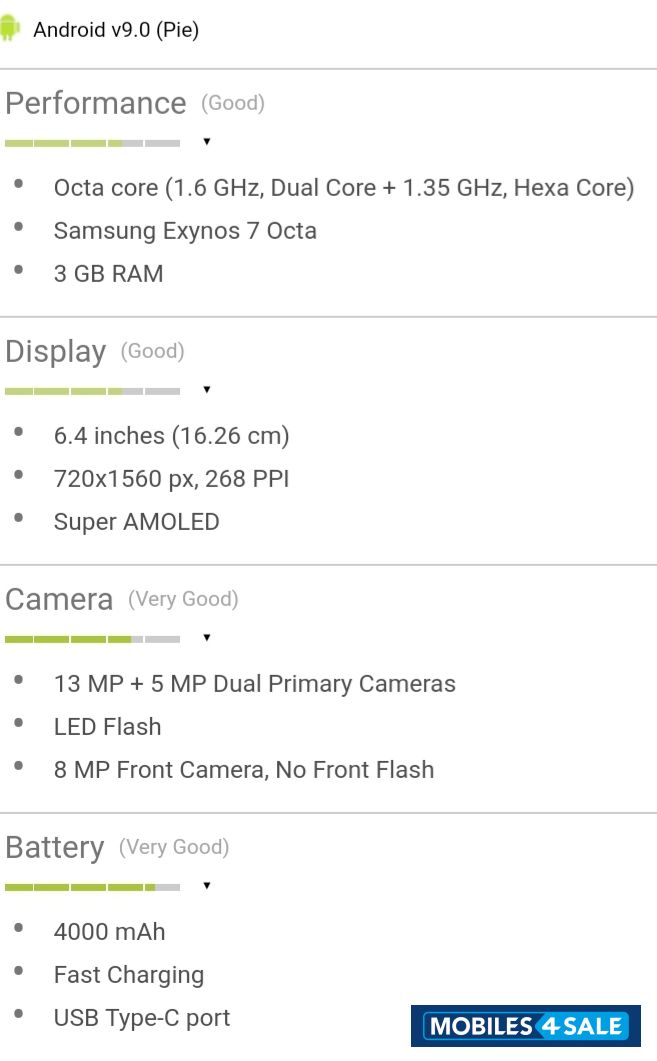Click the Display section header

tap(55, 351)
